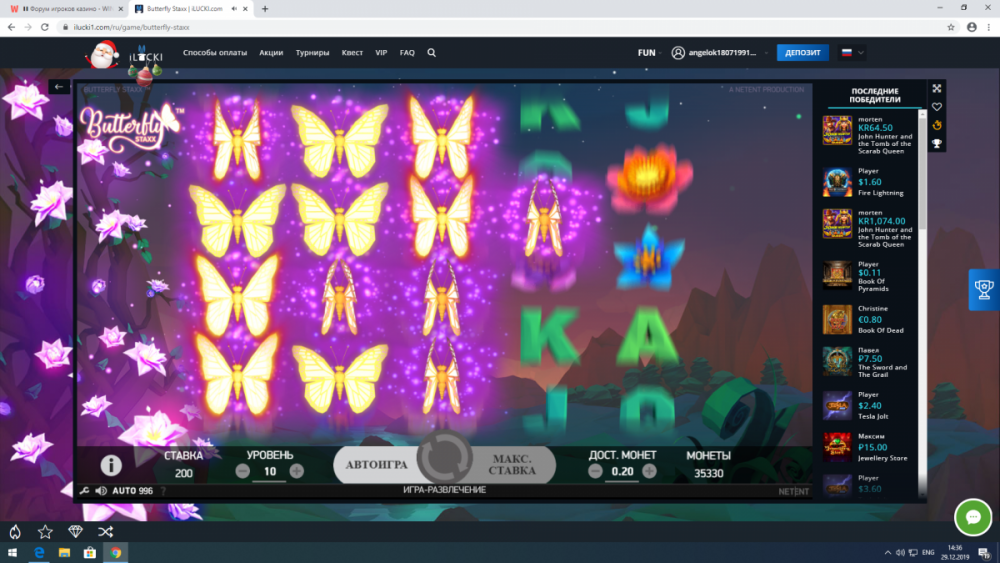Increase coin value with plus button
The image size is (1000, 563).
coord(649,471)
